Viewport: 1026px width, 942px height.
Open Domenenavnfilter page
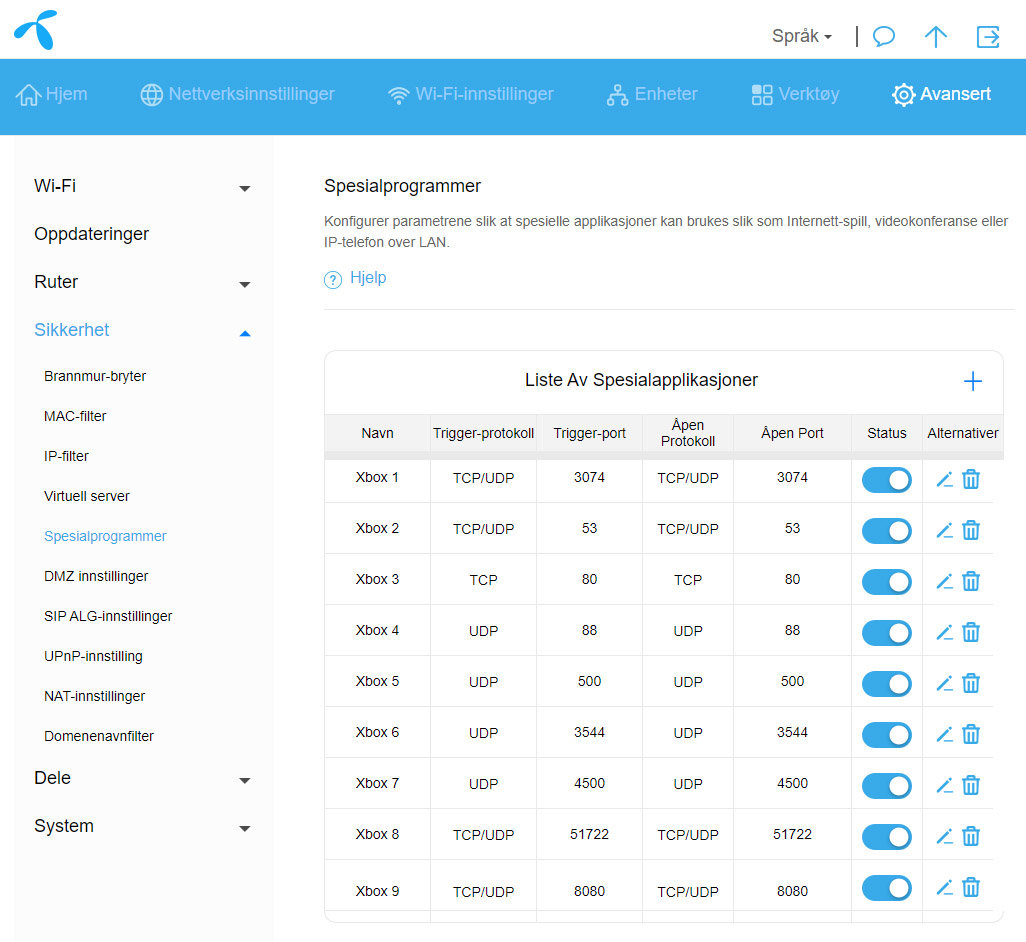[x=99, y=736]
